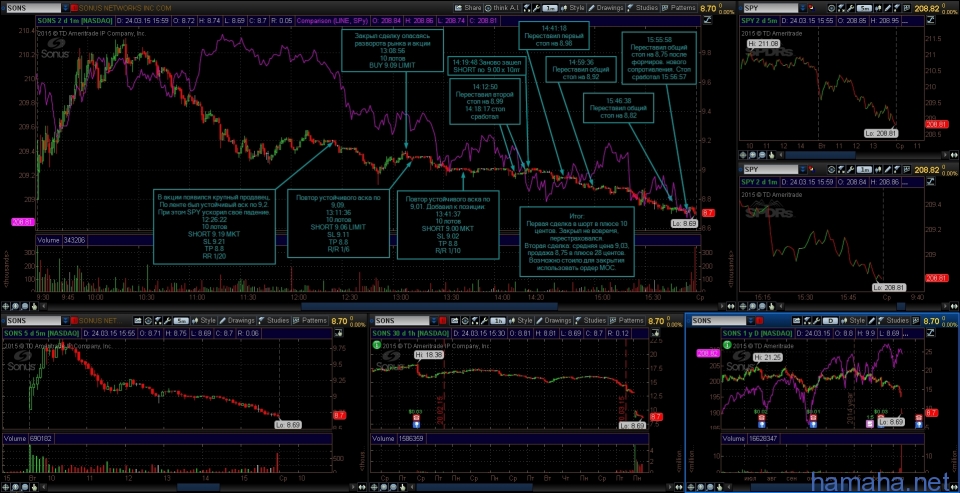Open Patterns menu on main SONS chart
This screenshot has width=960, height=493.
tap(678, 8)
